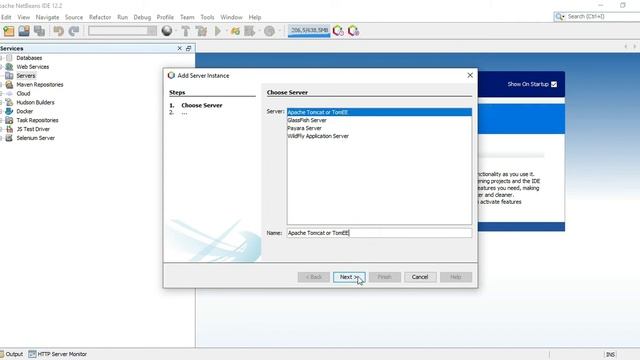Close the Add Server Instance dialog
Image resolution: width=640 pixels, height=360 pixels.
470,75
